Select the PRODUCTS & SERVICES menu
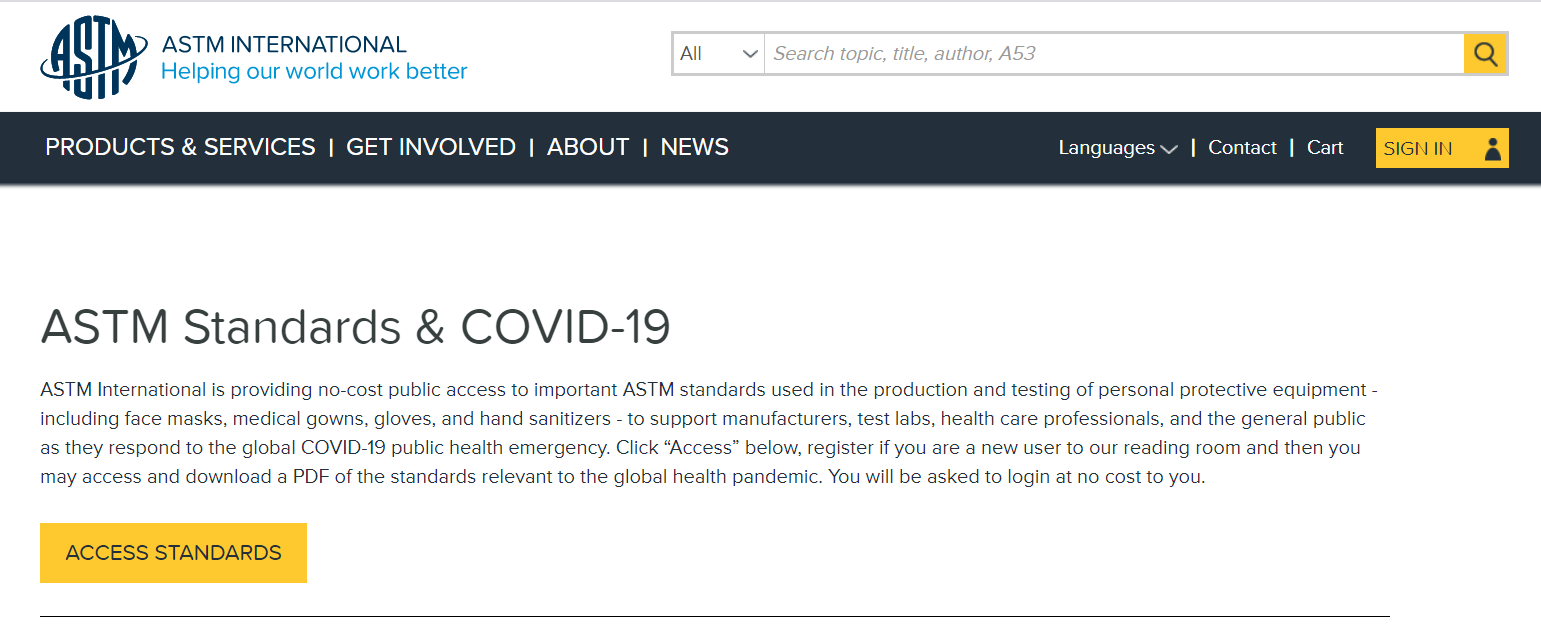Image resolution: width=1541 pixels, height=629 pixels. [179, 147]
